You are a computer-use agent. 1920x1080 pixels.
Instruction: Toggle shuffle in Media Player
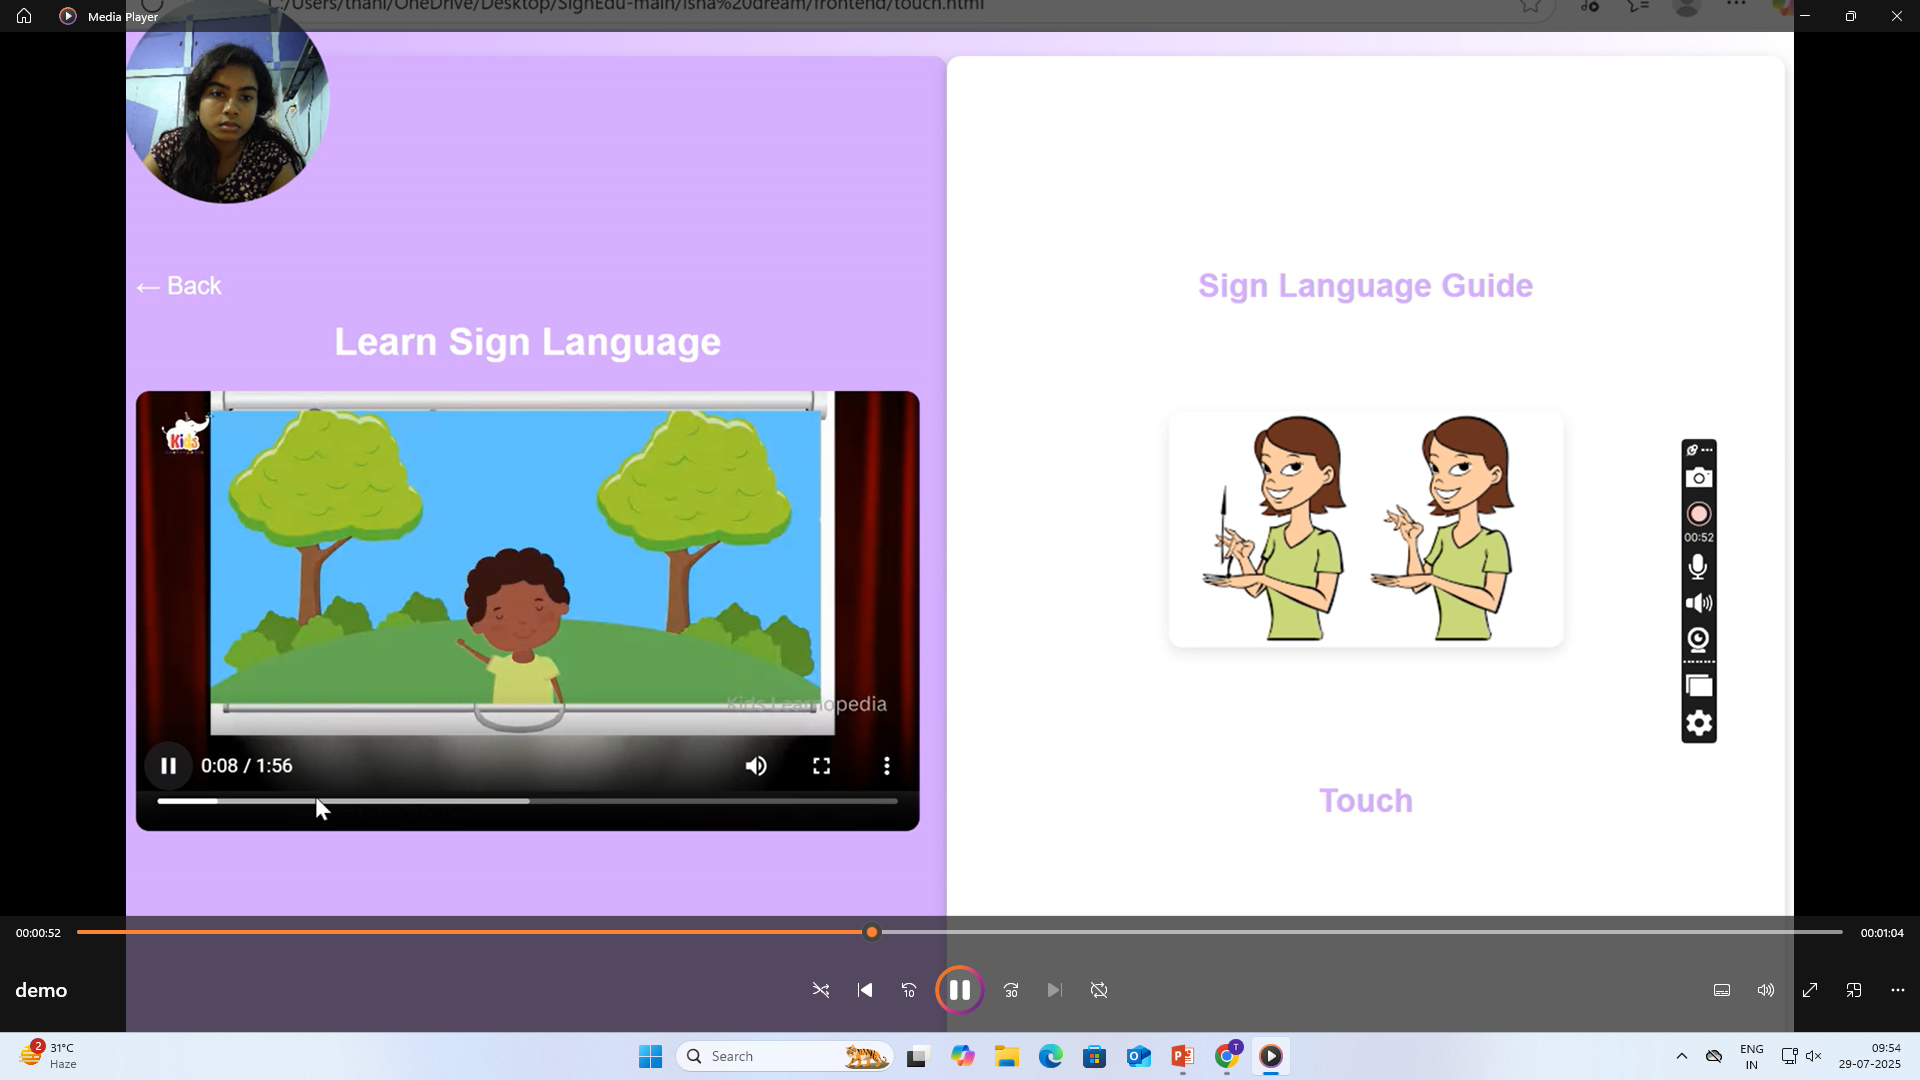(821, 990)
